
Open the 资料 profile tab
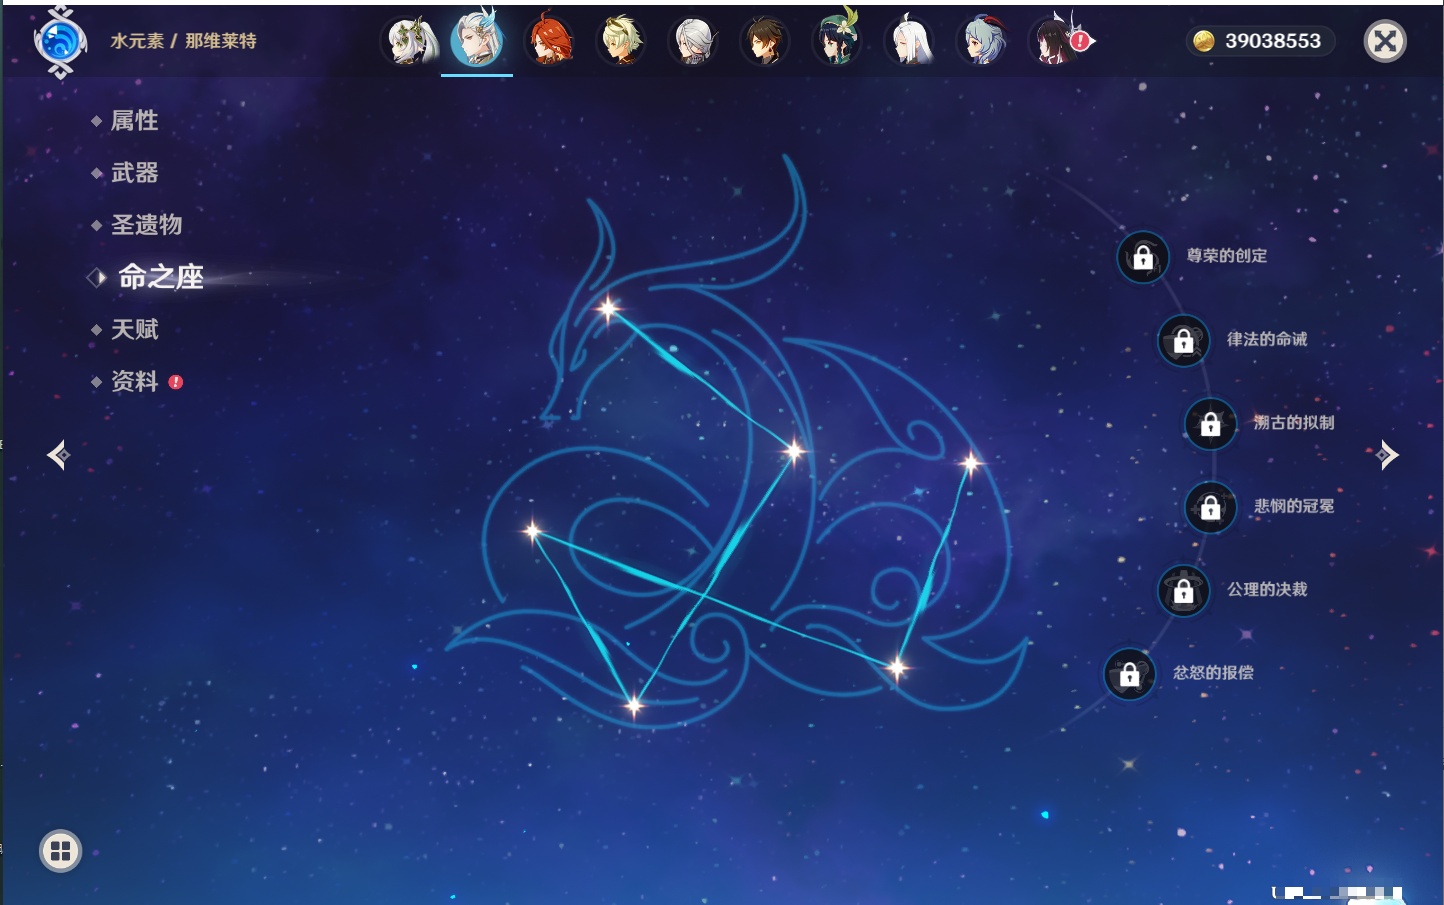coord(134,381)
